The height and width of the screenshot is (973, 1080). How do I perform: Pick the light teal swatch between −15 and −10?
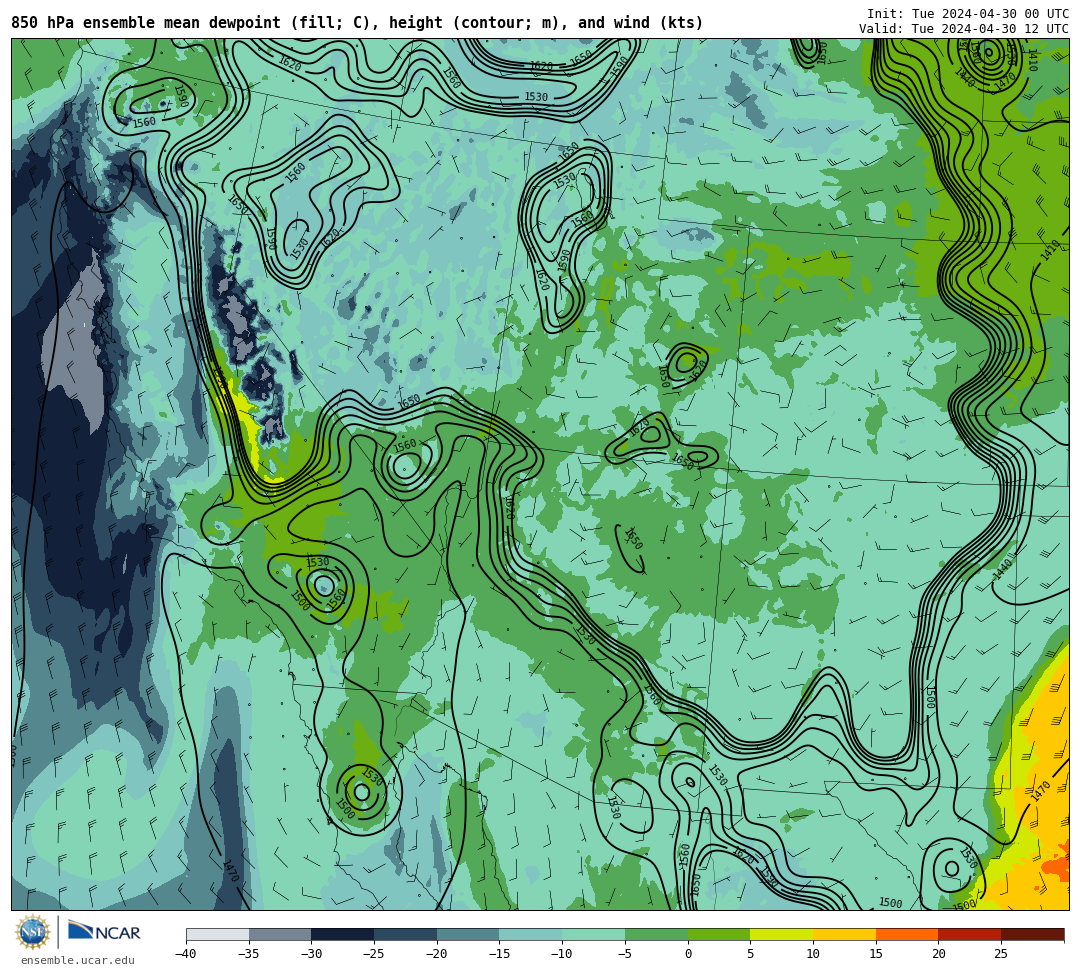(531, 934)
